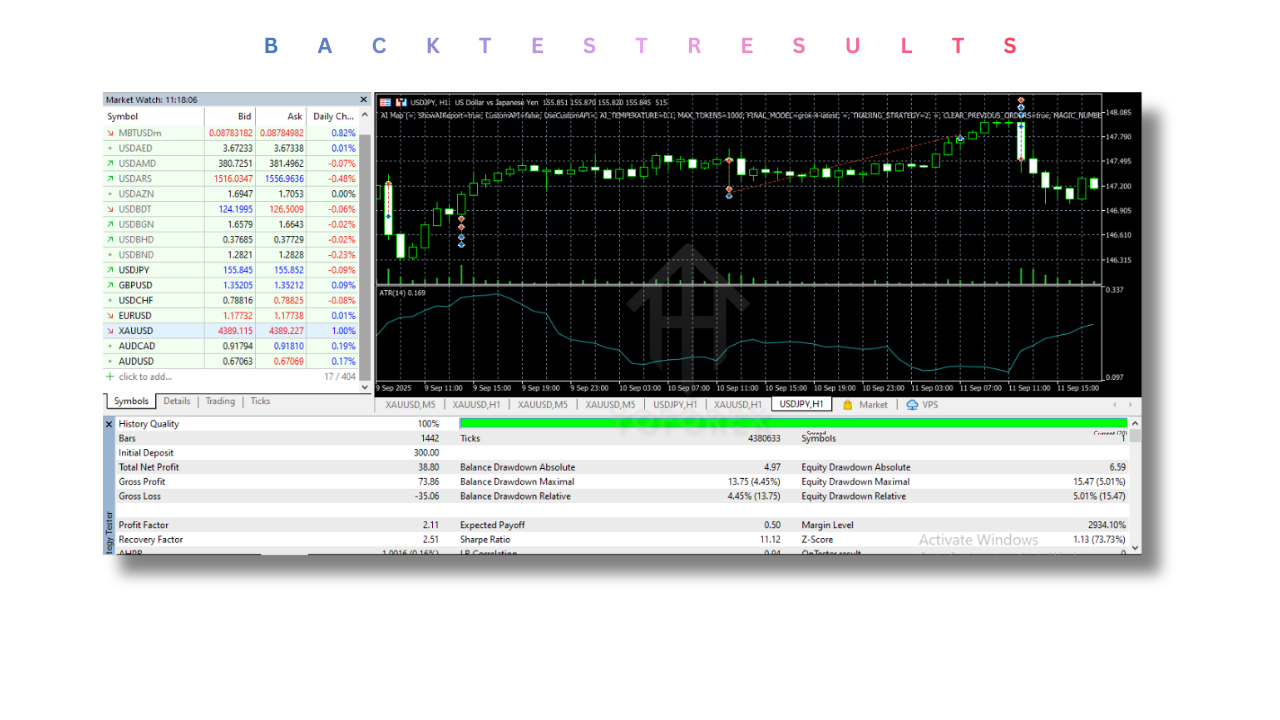The image size is (1280, 720).
Task: Click the 'click to add...' symbol field
Action: (145, 377)
